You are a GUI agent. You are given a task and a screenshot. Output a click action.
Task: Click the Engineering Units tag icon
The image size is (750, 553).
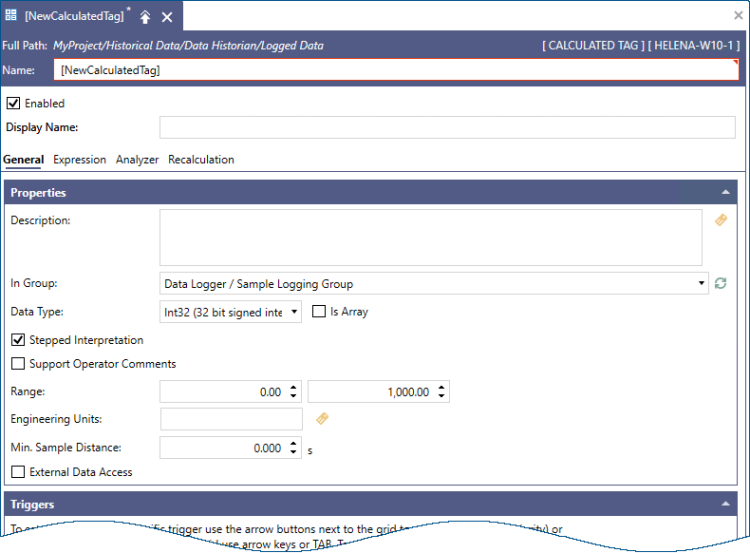[x=322, y=419]
